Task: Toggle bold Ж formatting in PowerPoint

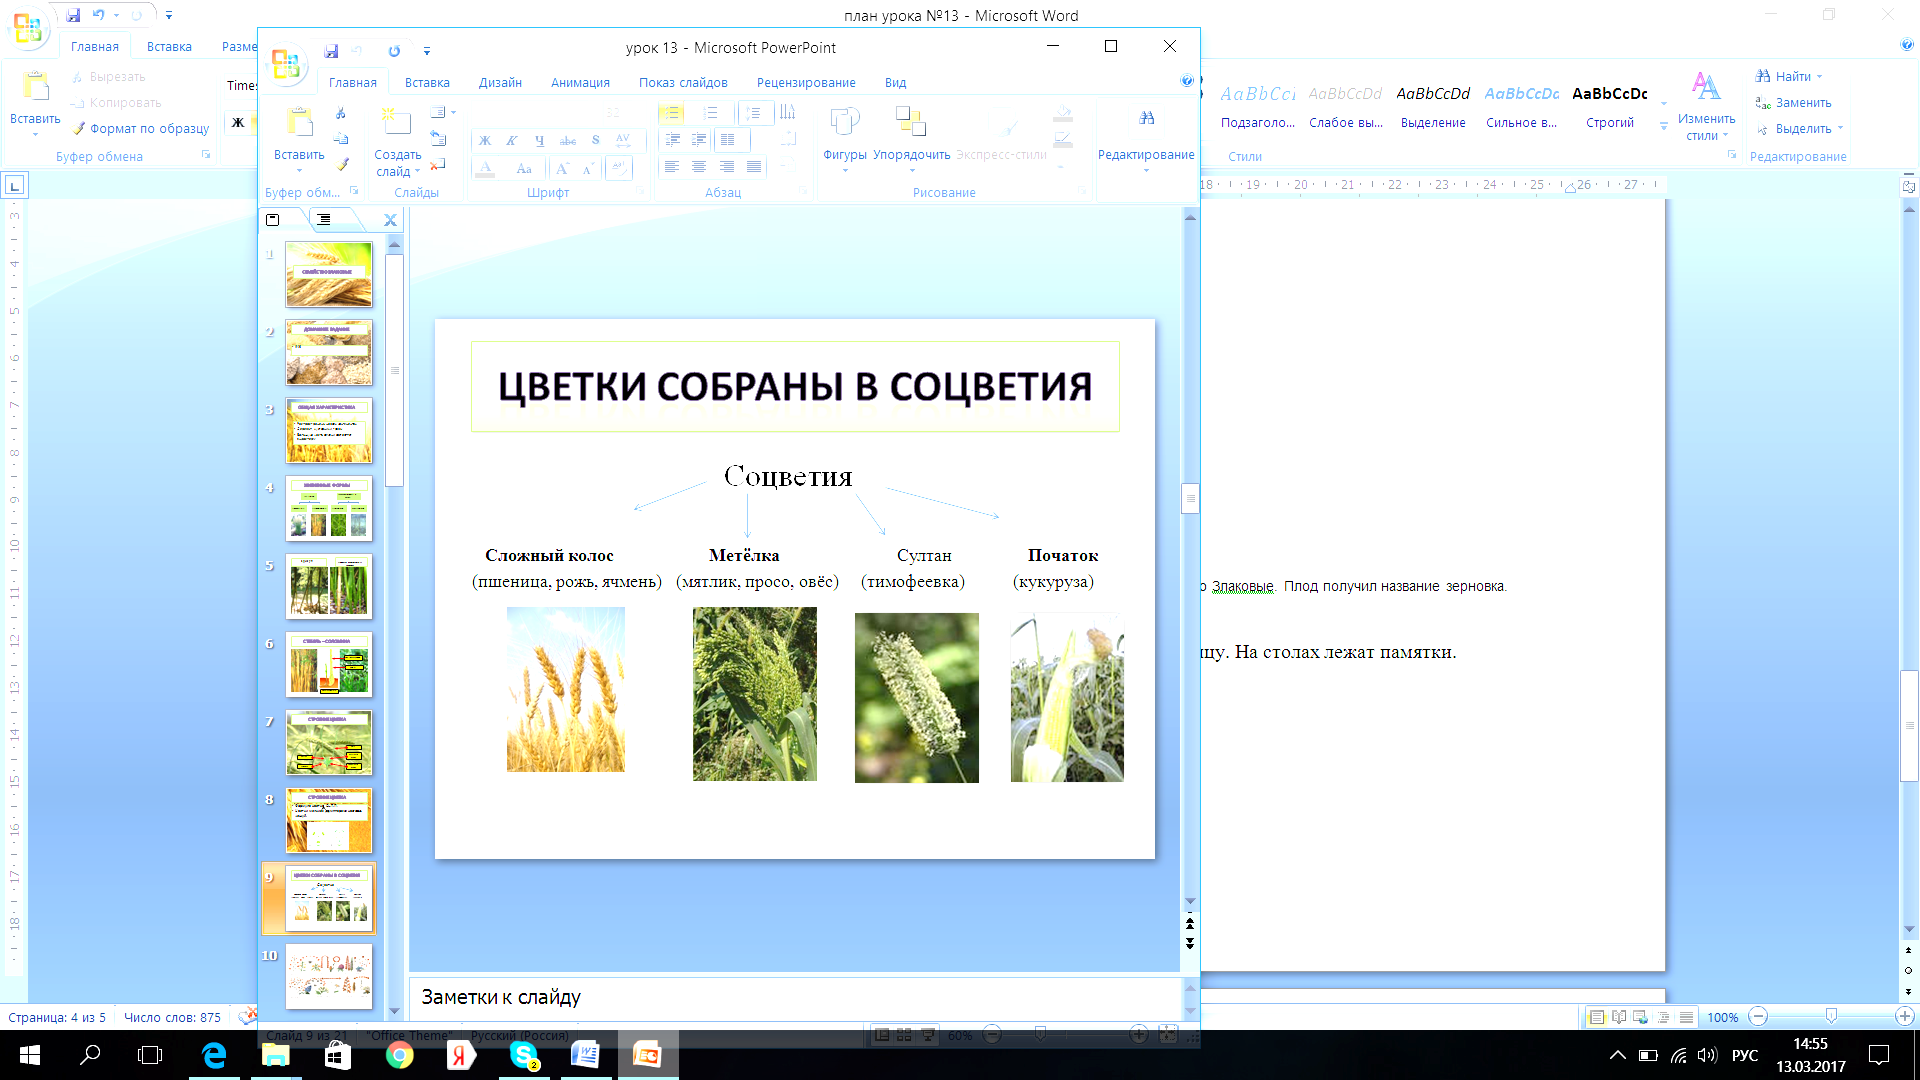Action: tap(484, 141)
